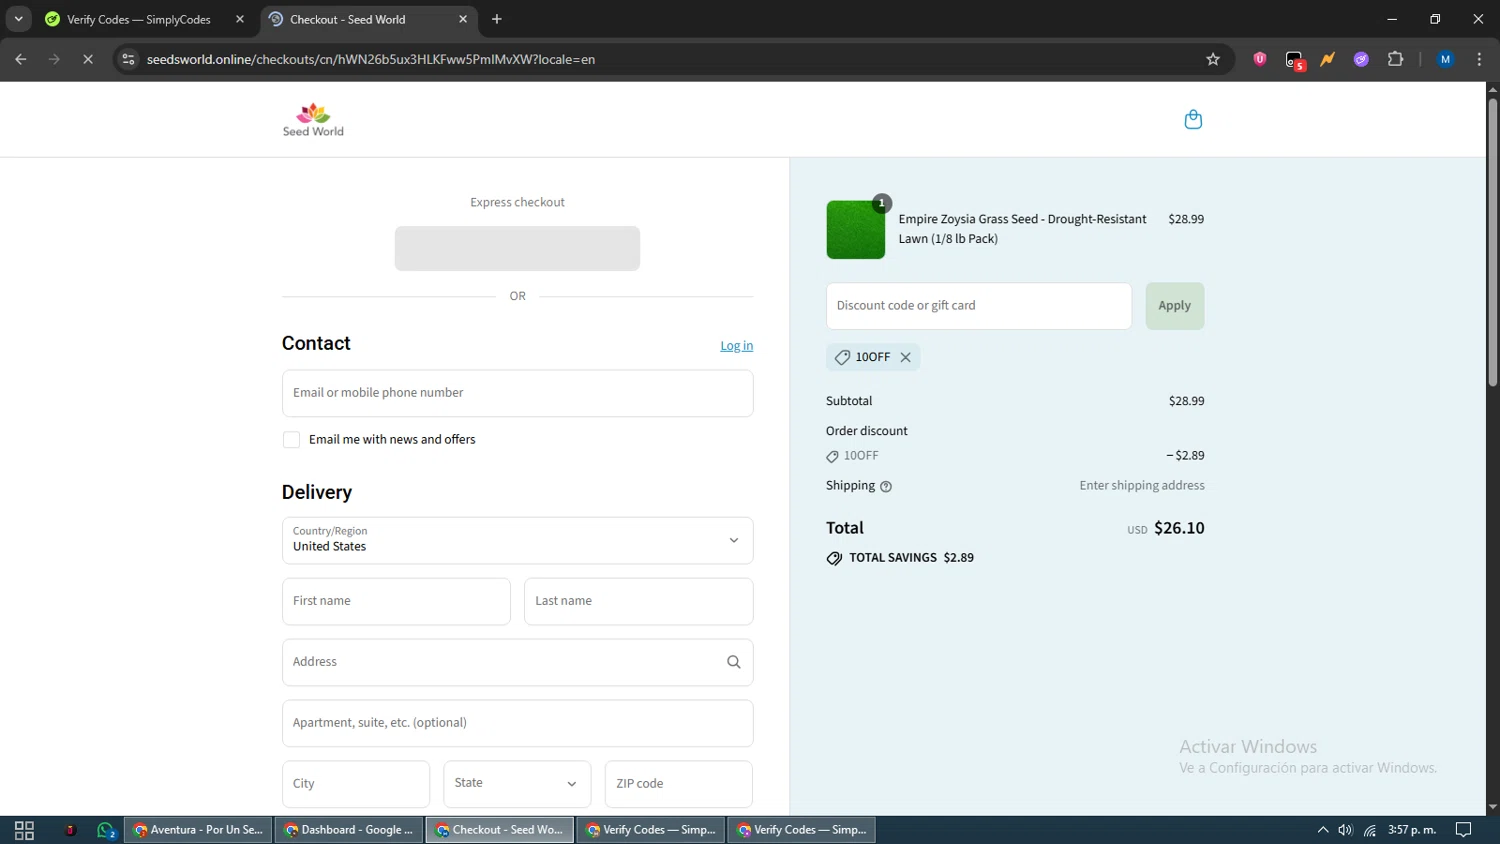This screenshot has height=844, width=1500.
Task: Go back to the previous page
Action: tap(21, 59)
